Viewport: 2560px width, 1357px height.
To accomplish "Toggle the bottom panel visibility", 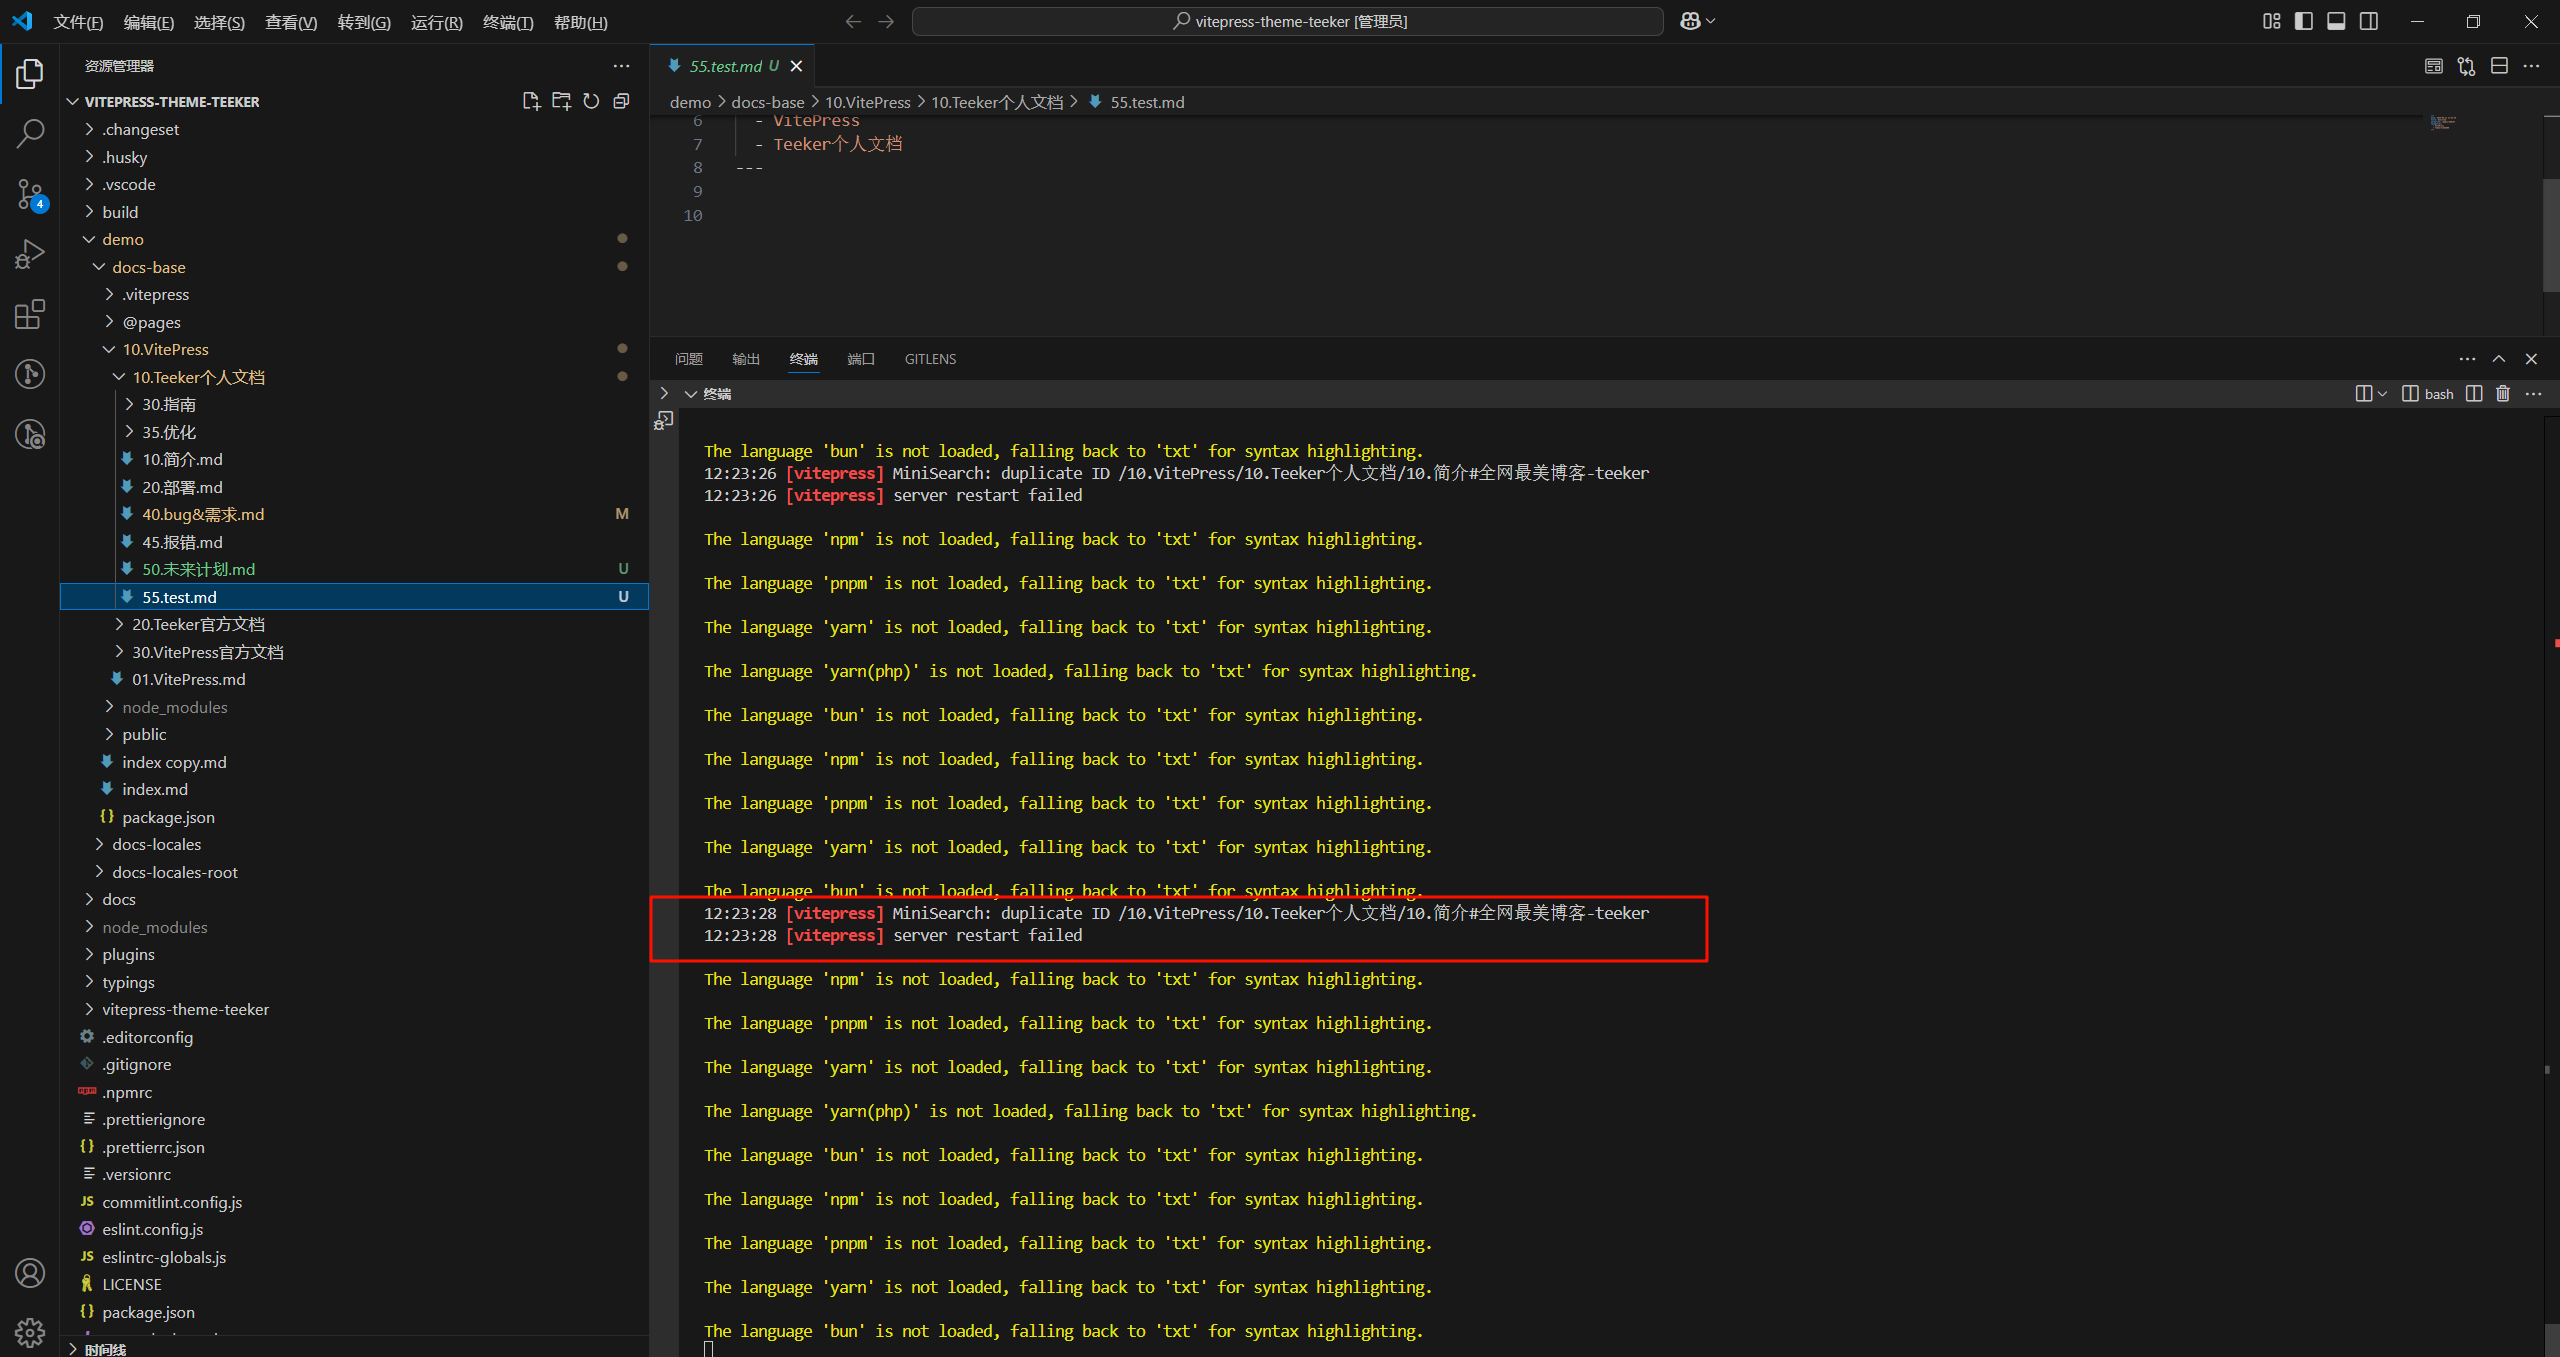I will (x=2336, y=21).
